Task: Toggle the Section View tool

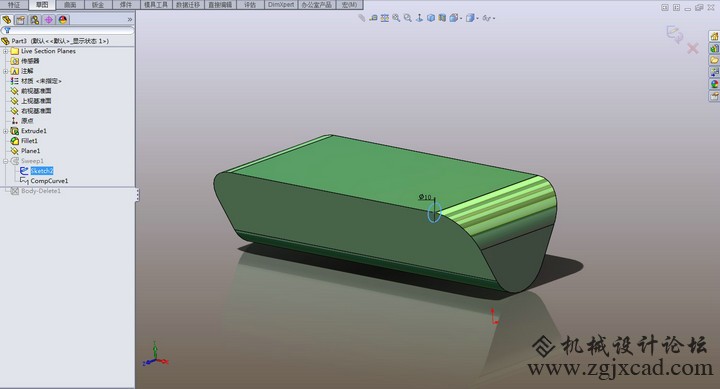Action: coord(442,18)
